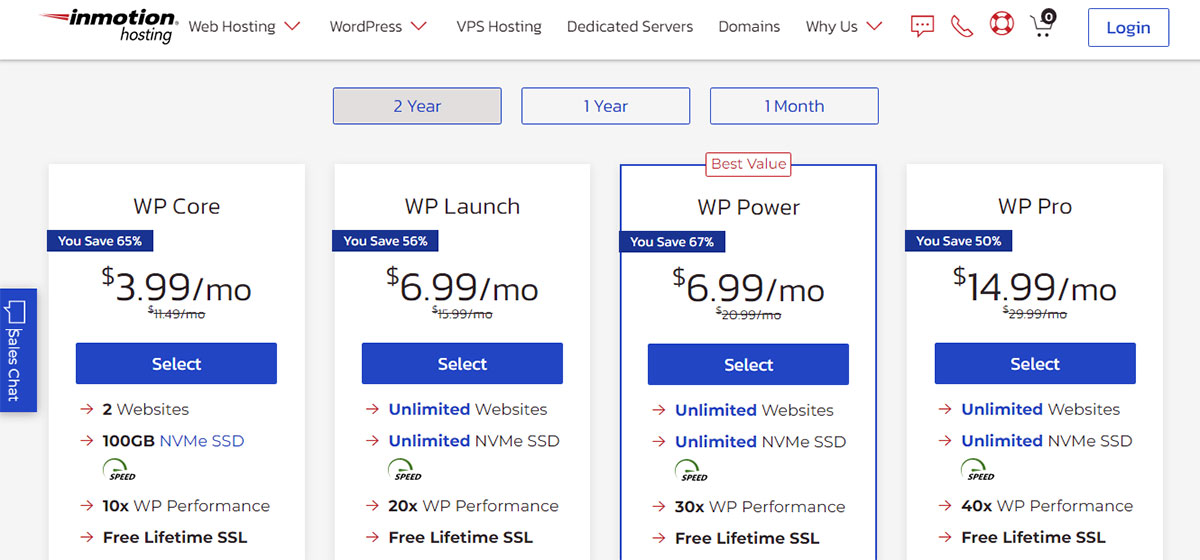Click the Best Value badge
The image size is (1200, 560).
pyautogui.click(x=749, y=164)
